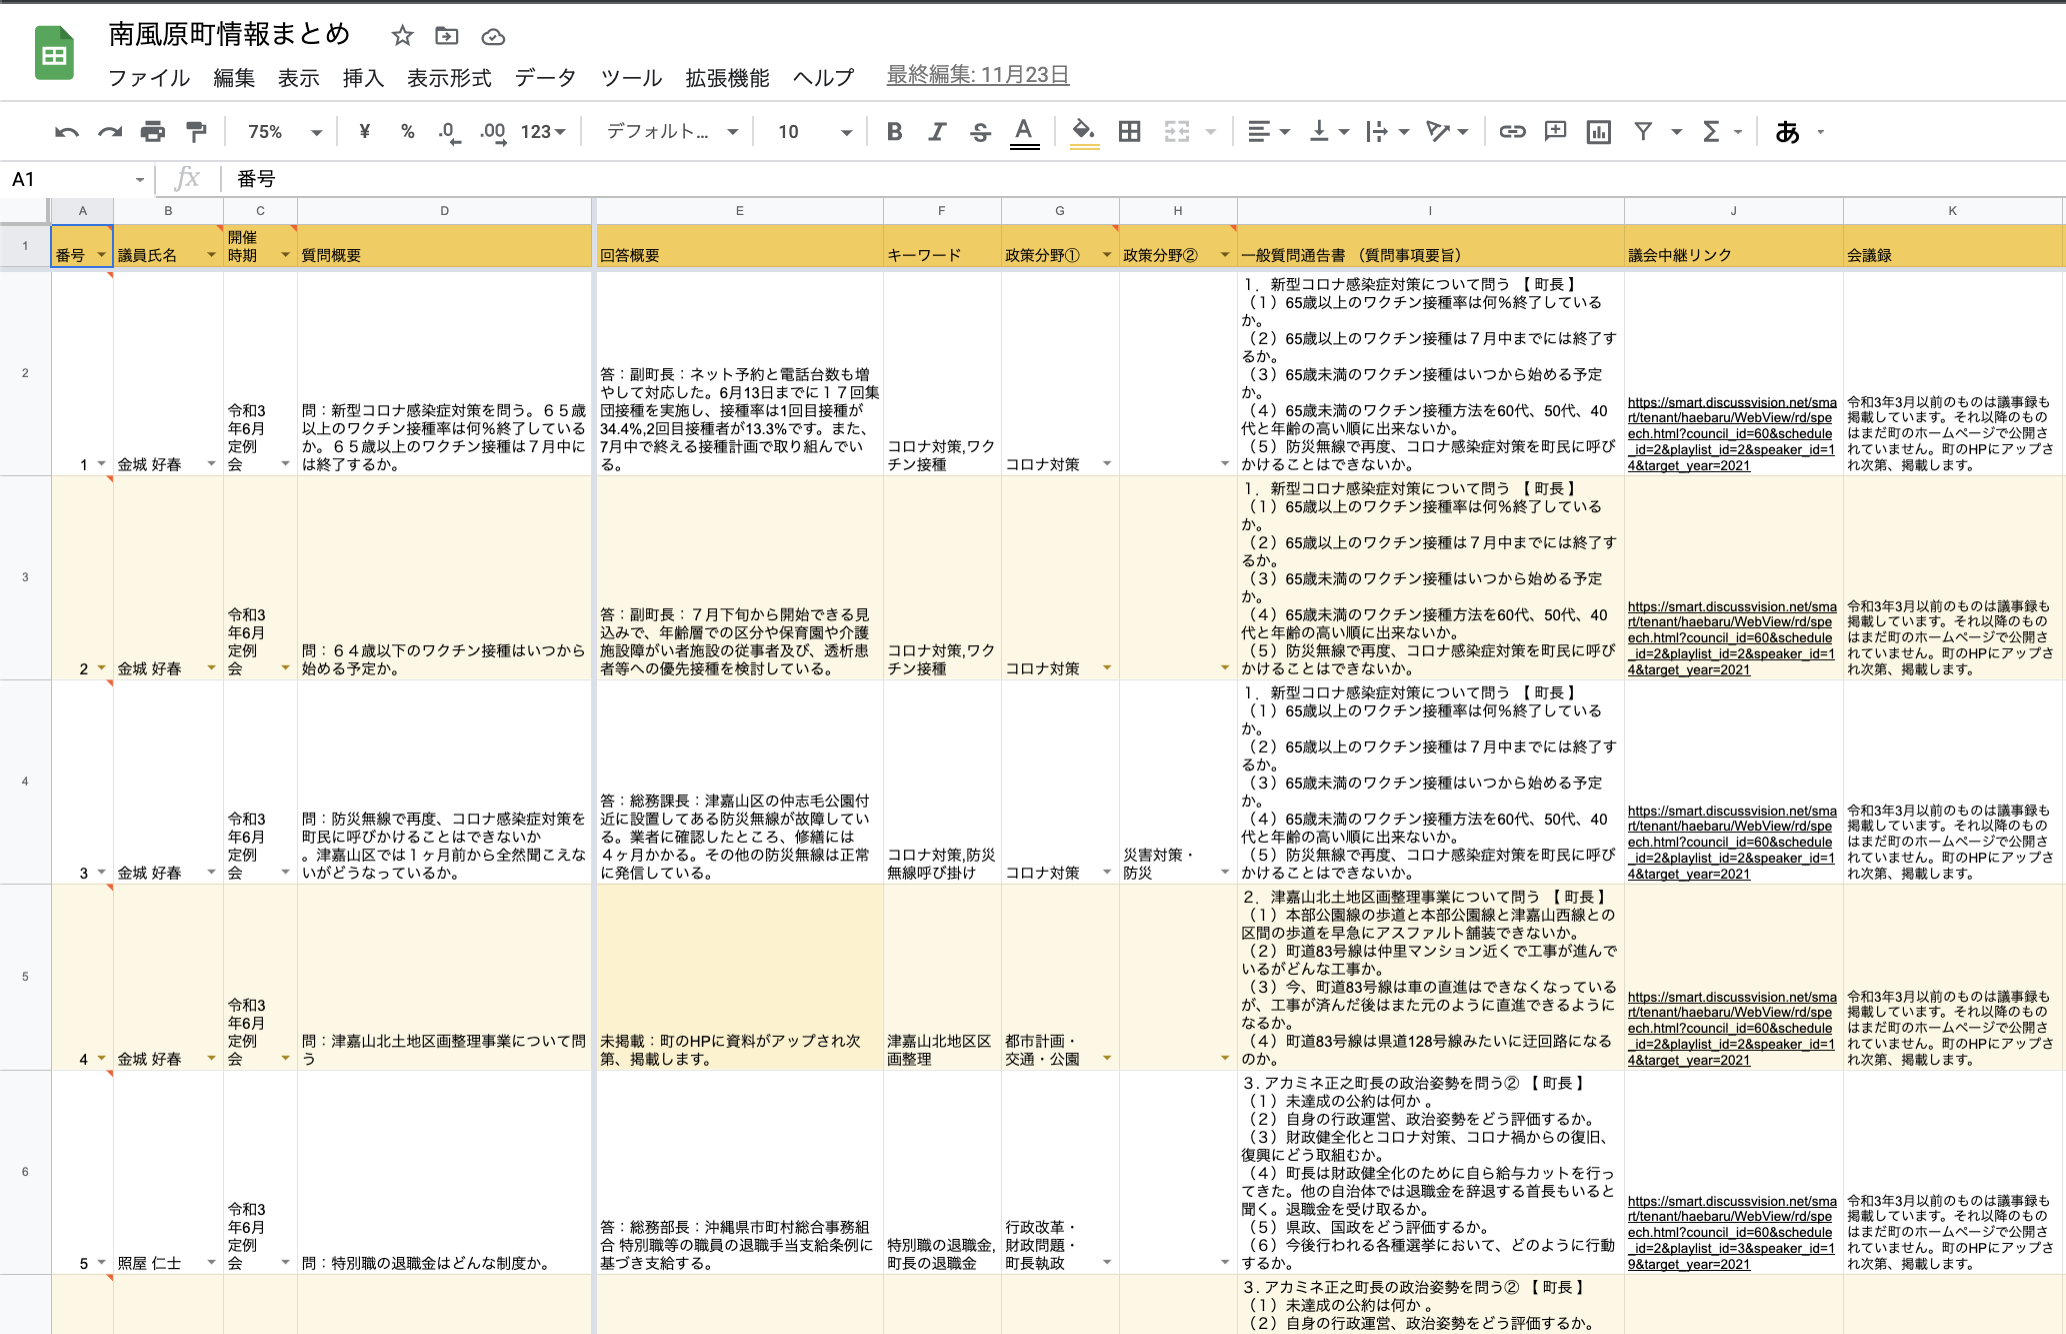Select the Paint format tool

pyautogui.click(x=197, y=132)
